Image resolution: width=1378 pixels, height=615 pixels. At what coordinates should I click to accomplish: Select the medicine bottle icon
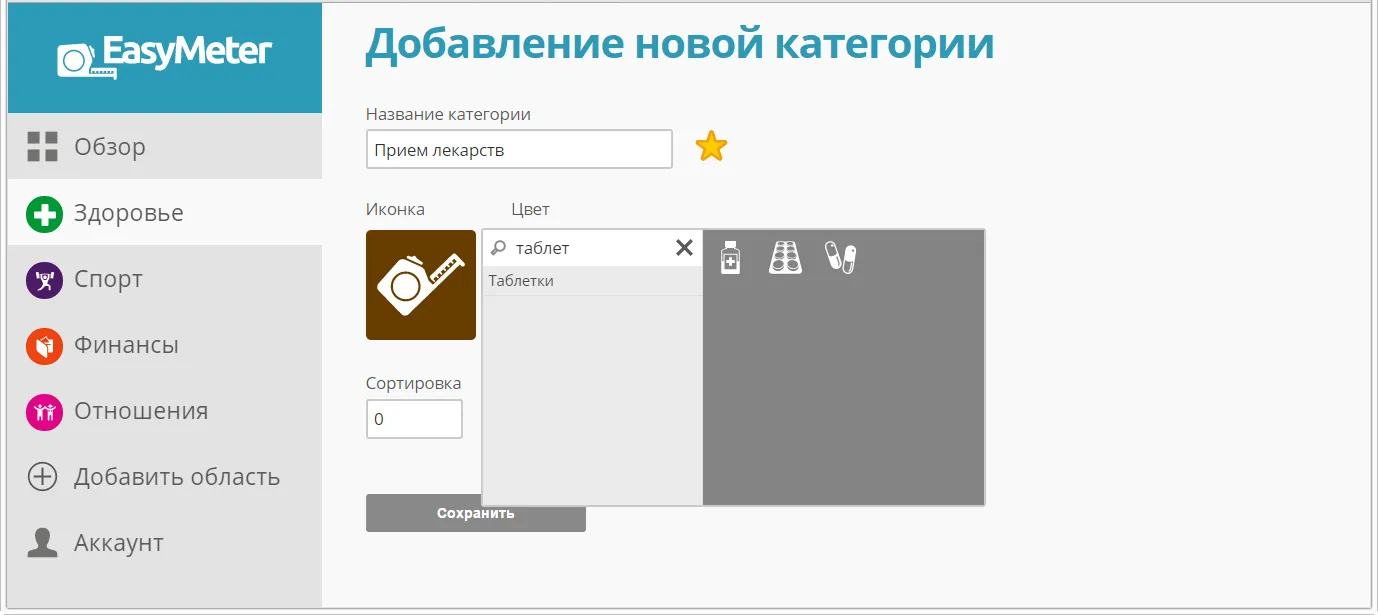coord(730,257)
